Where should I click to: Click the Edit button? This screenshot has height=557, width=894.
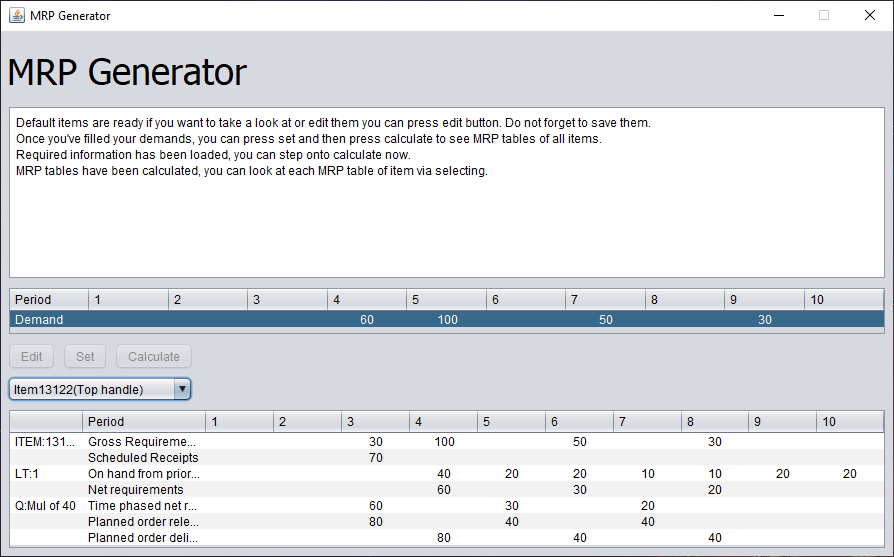click(31, 356)
